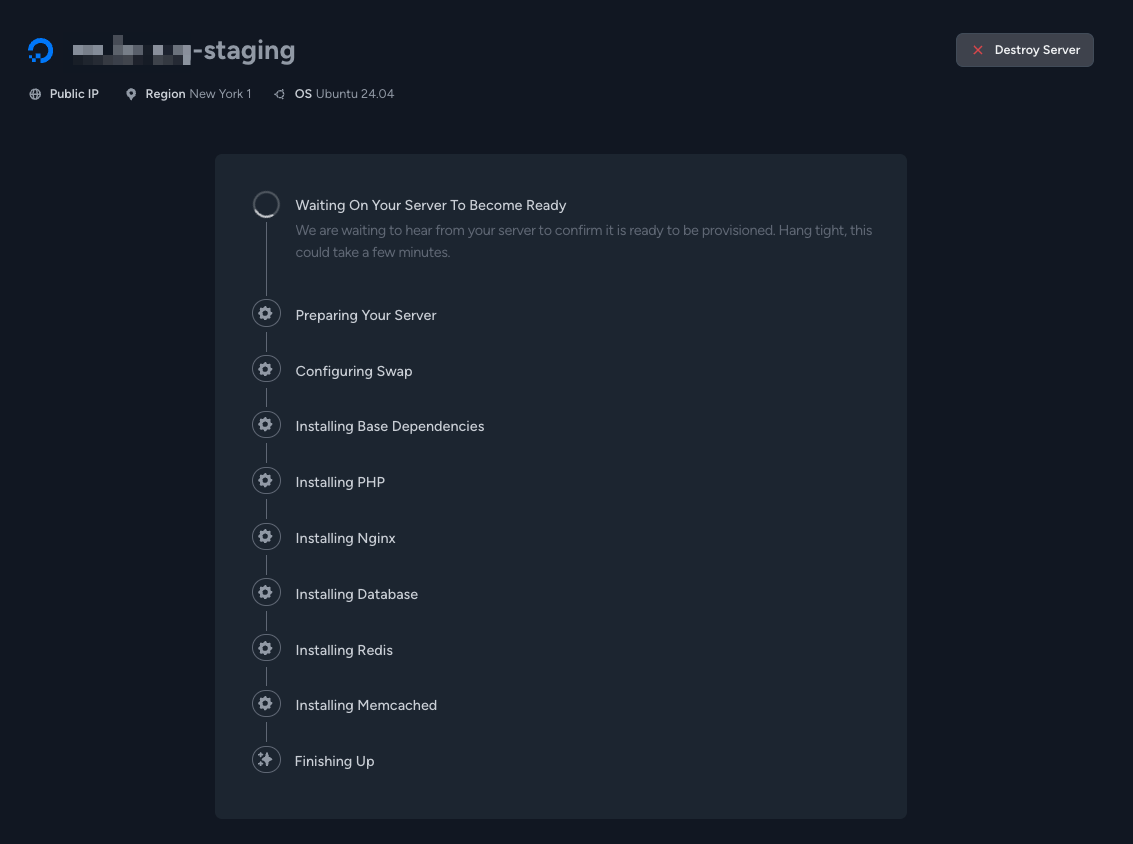The height and width of the screenshot is (844, 1133).
Task: Click the Region New York 1 text
Action: pyautogui.click(x=198, y=94)
